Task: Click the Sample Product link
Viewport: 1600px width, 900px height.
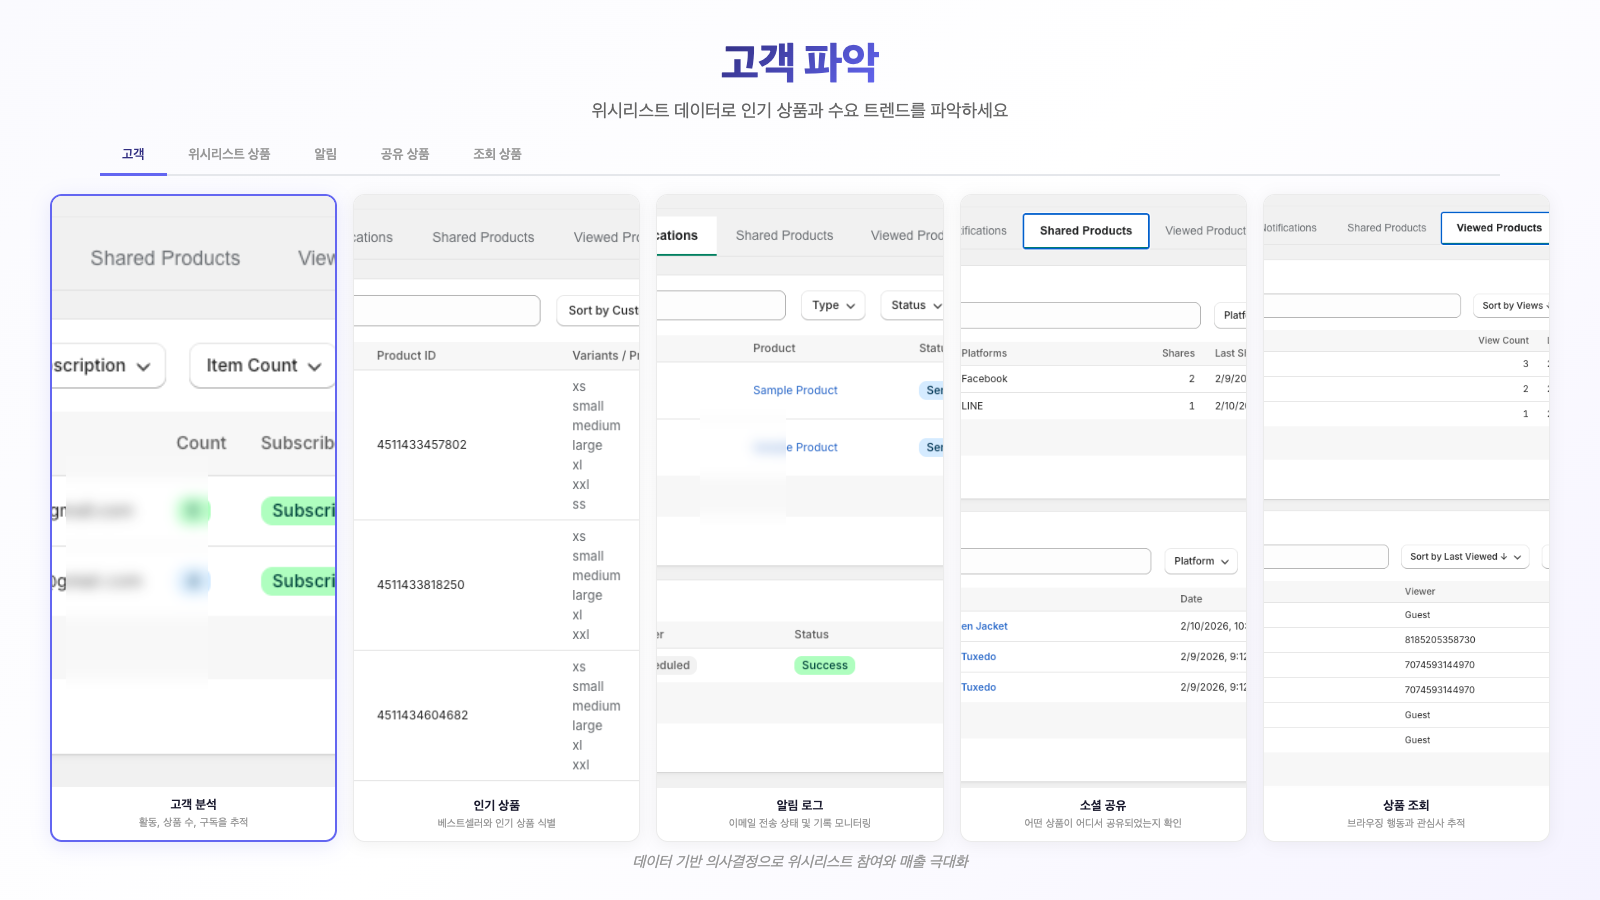Action: tap(795, 391)
